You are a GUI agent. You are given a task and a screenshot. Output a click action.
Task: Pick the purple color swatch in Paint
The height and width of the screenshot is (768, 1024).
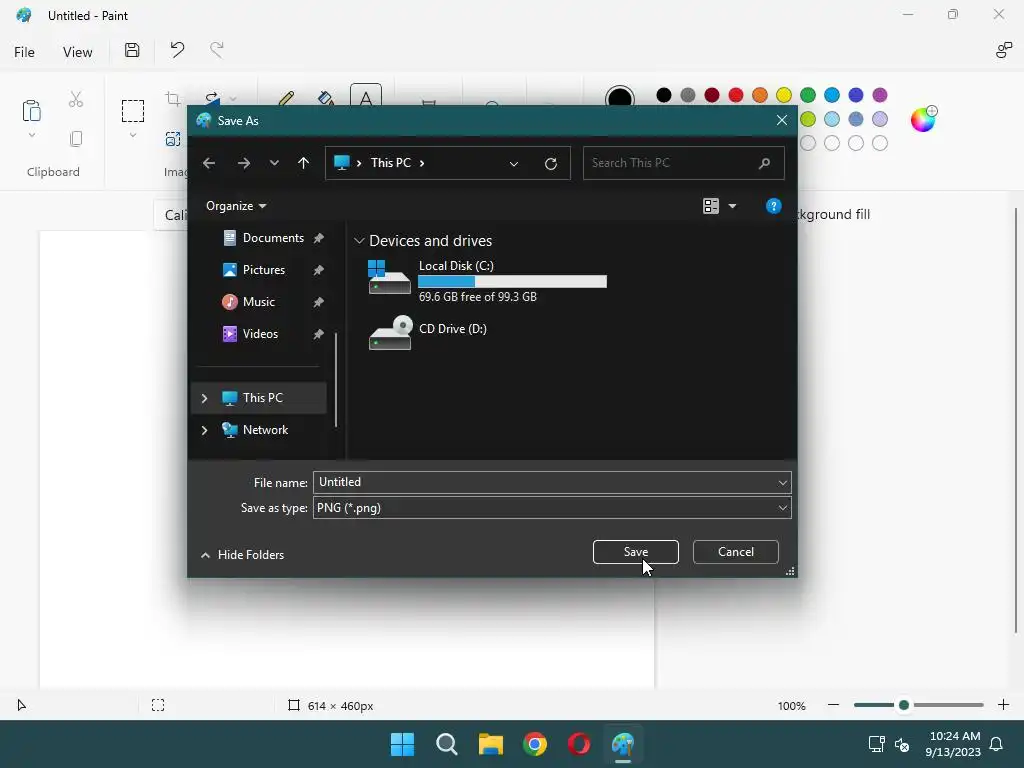tap(880, 95)
